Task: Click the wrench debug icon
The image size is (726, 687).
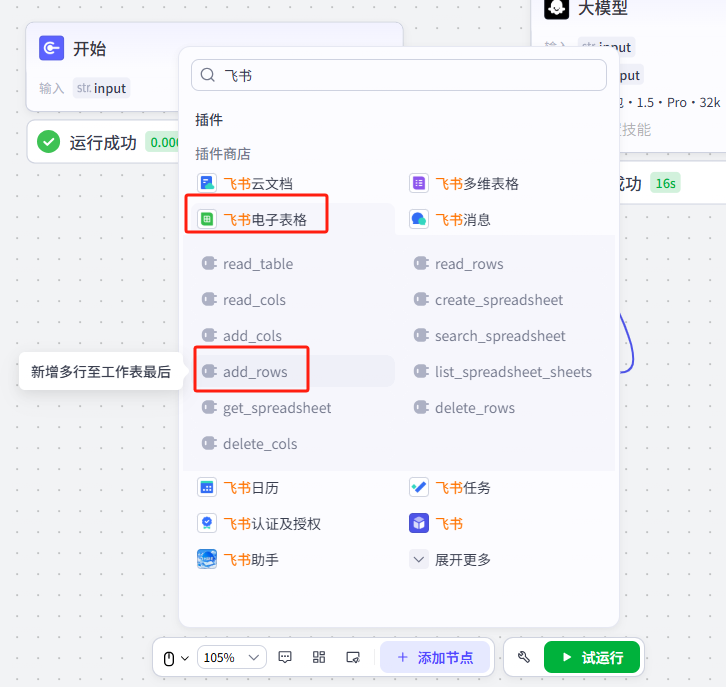Action: point(524,657)
